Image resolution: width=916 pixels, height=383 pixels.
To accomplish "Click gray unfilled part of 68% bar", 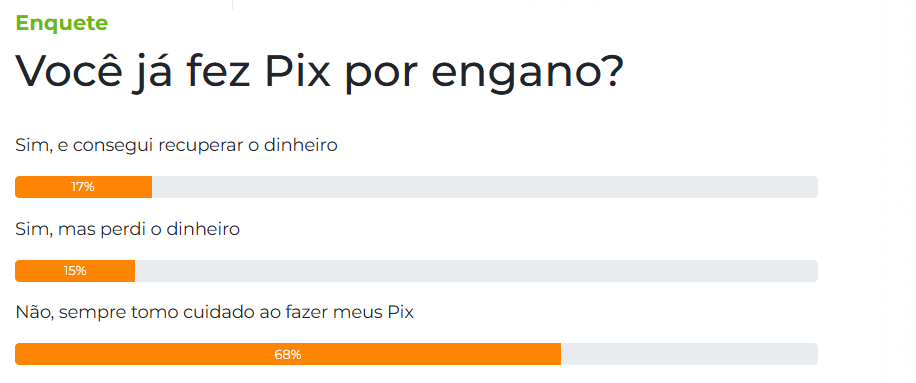I will 689,354.
